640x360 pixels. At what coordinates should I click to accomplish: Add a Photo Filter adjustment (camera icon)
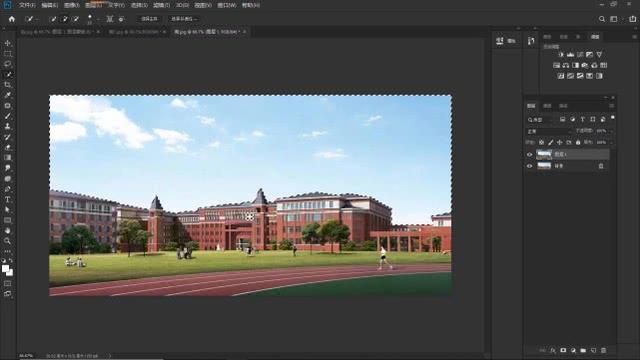click(585, 65)
